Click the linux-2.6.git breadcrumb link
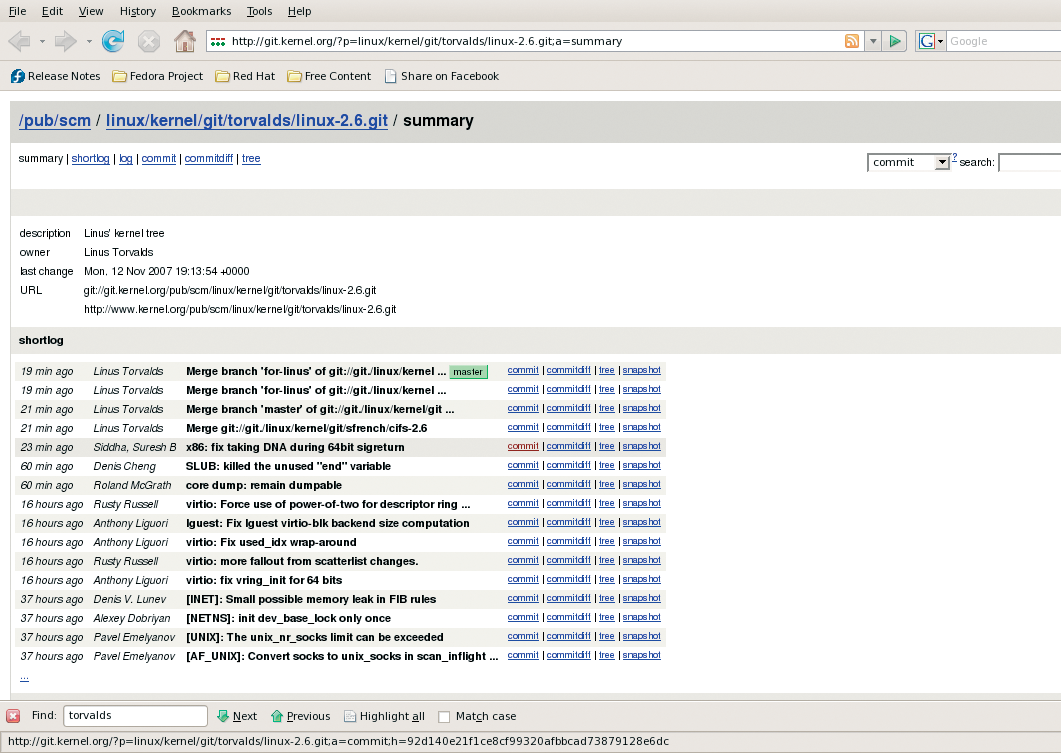Viewport: 1061px width, 753px height. point(247,120)
